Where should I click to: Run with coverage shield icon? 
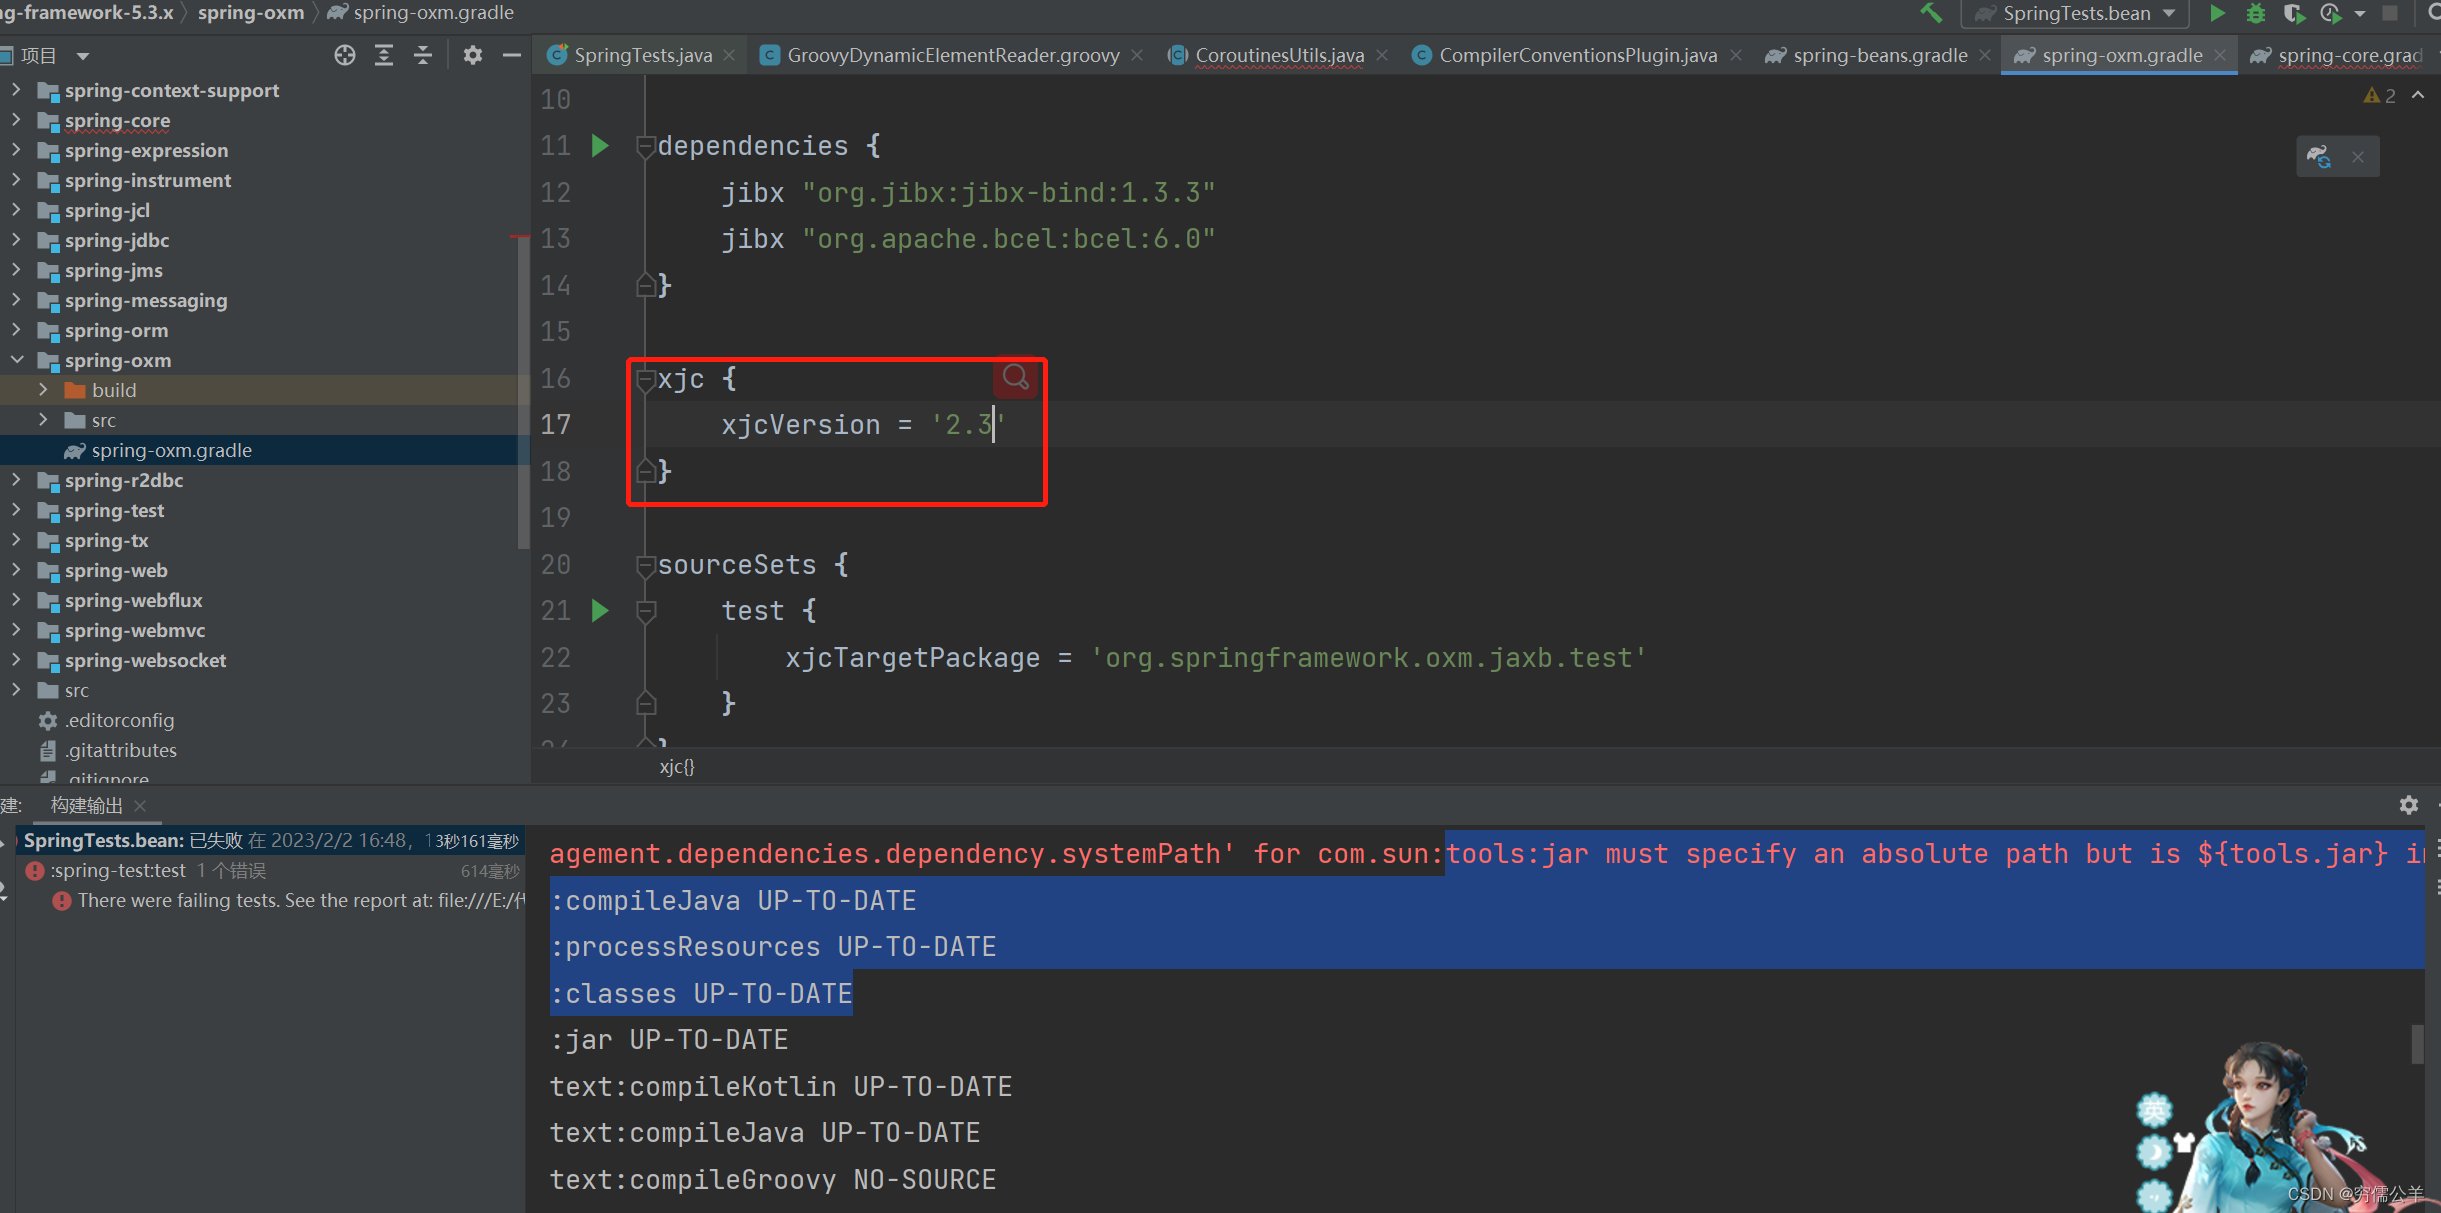coord(2293,13)
